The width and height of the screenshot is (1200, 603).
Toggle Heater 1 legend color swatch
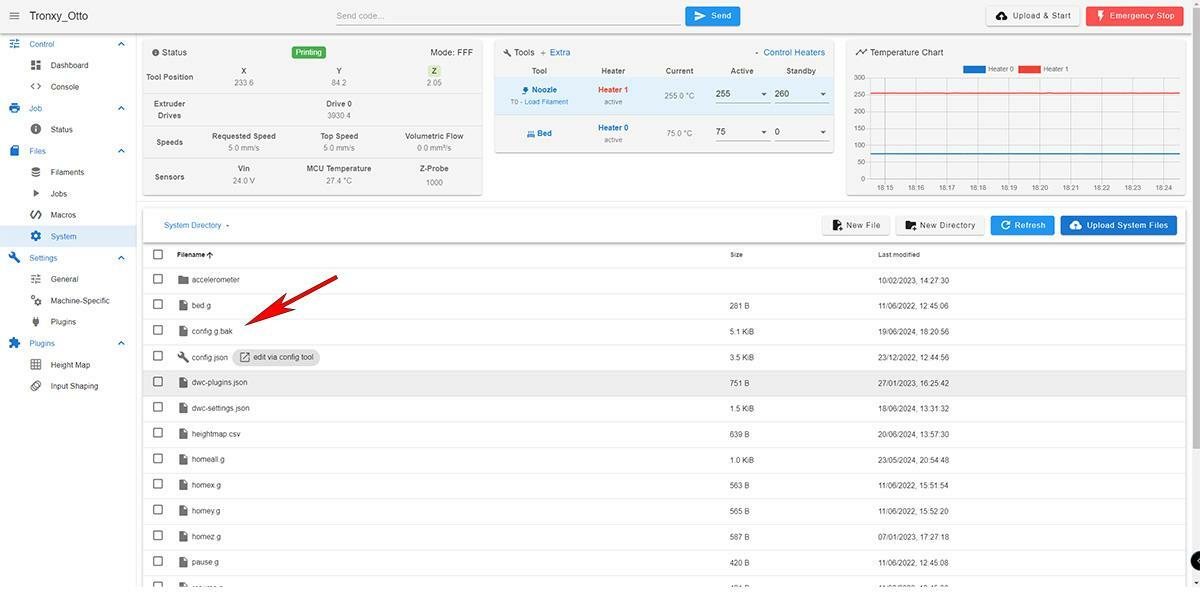click(x=1029, y=69)
